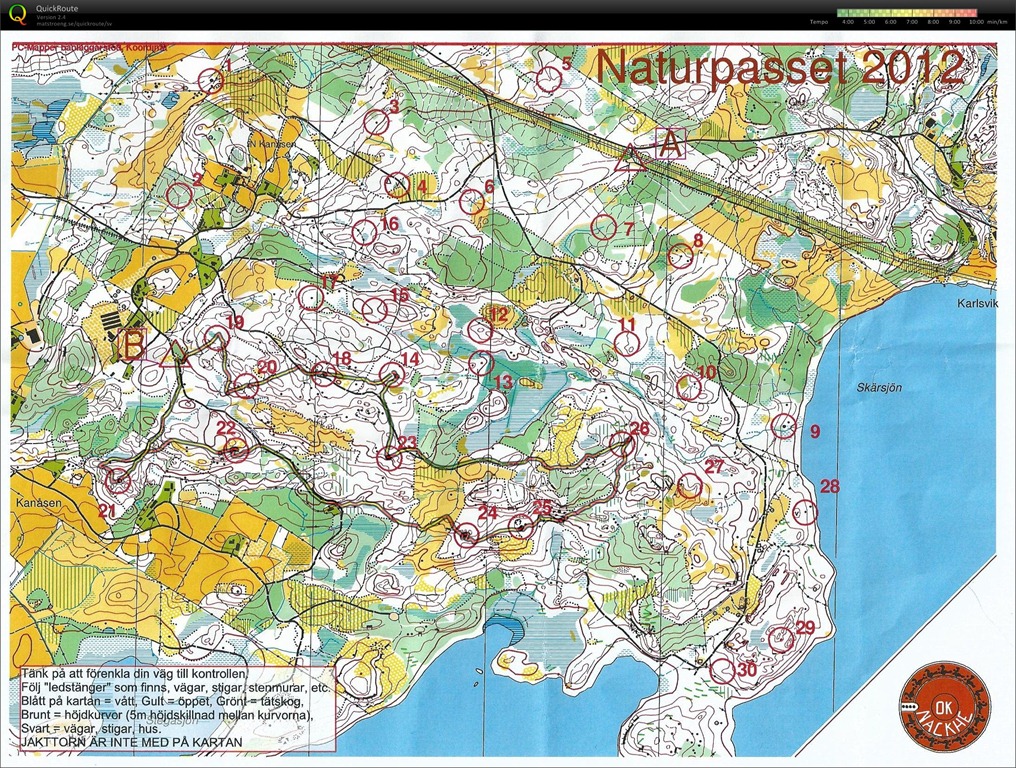
Task: Click the boxed letter B marker
Action: (x=131, y=345)
